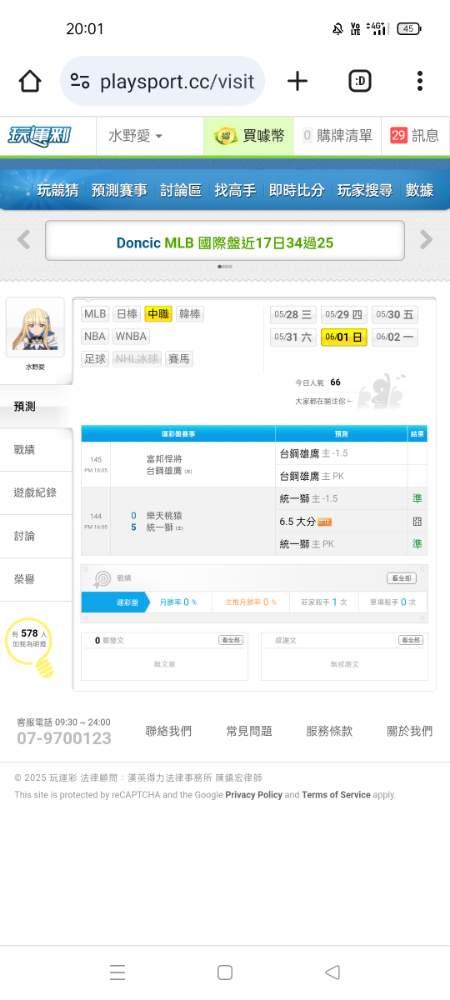Select date 05/31 六
Image resolution: width=450 pixels, height=1000 pixels.
click(x=293, y=337)
